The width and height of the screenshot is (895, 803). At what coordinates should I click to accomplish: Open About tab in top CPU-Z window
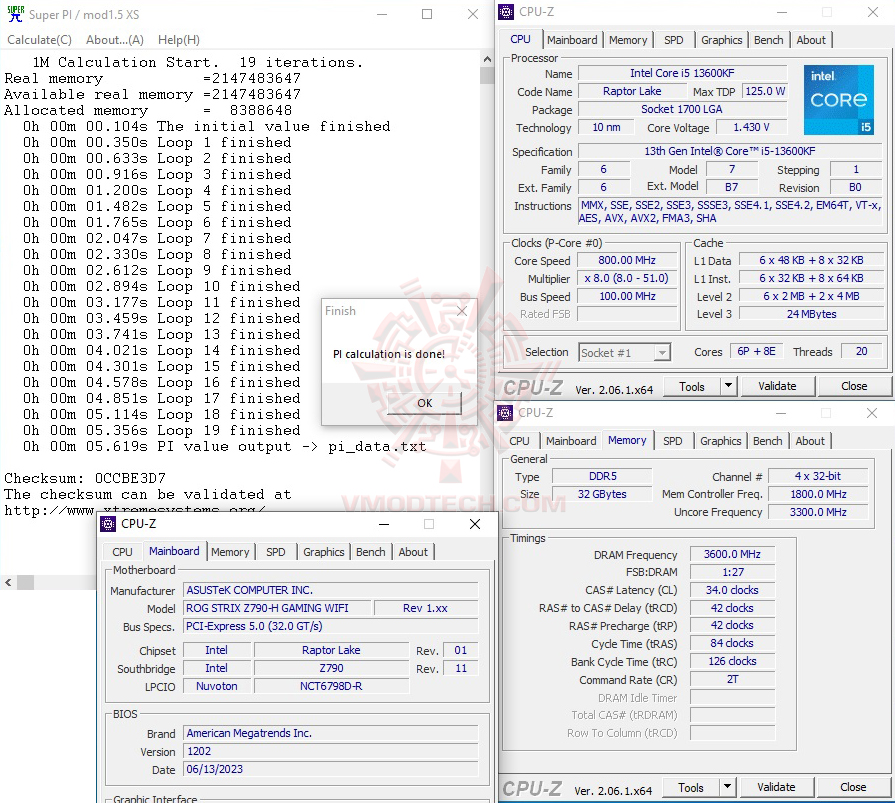[811, 40]
